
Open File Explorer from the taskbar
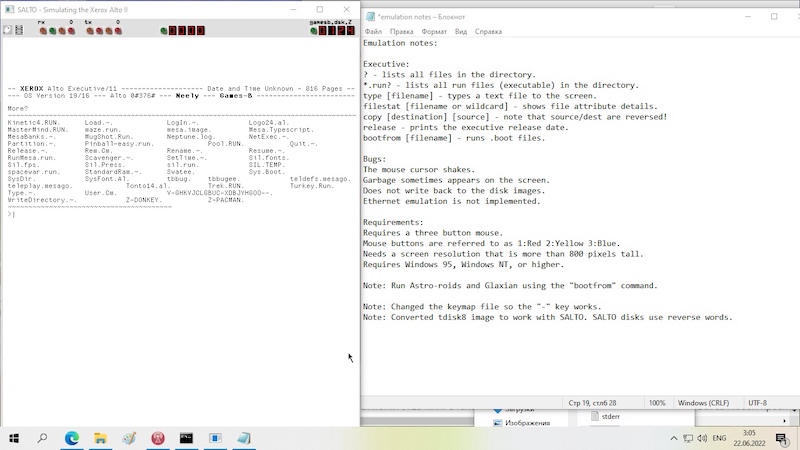click(x=101, y=438)
